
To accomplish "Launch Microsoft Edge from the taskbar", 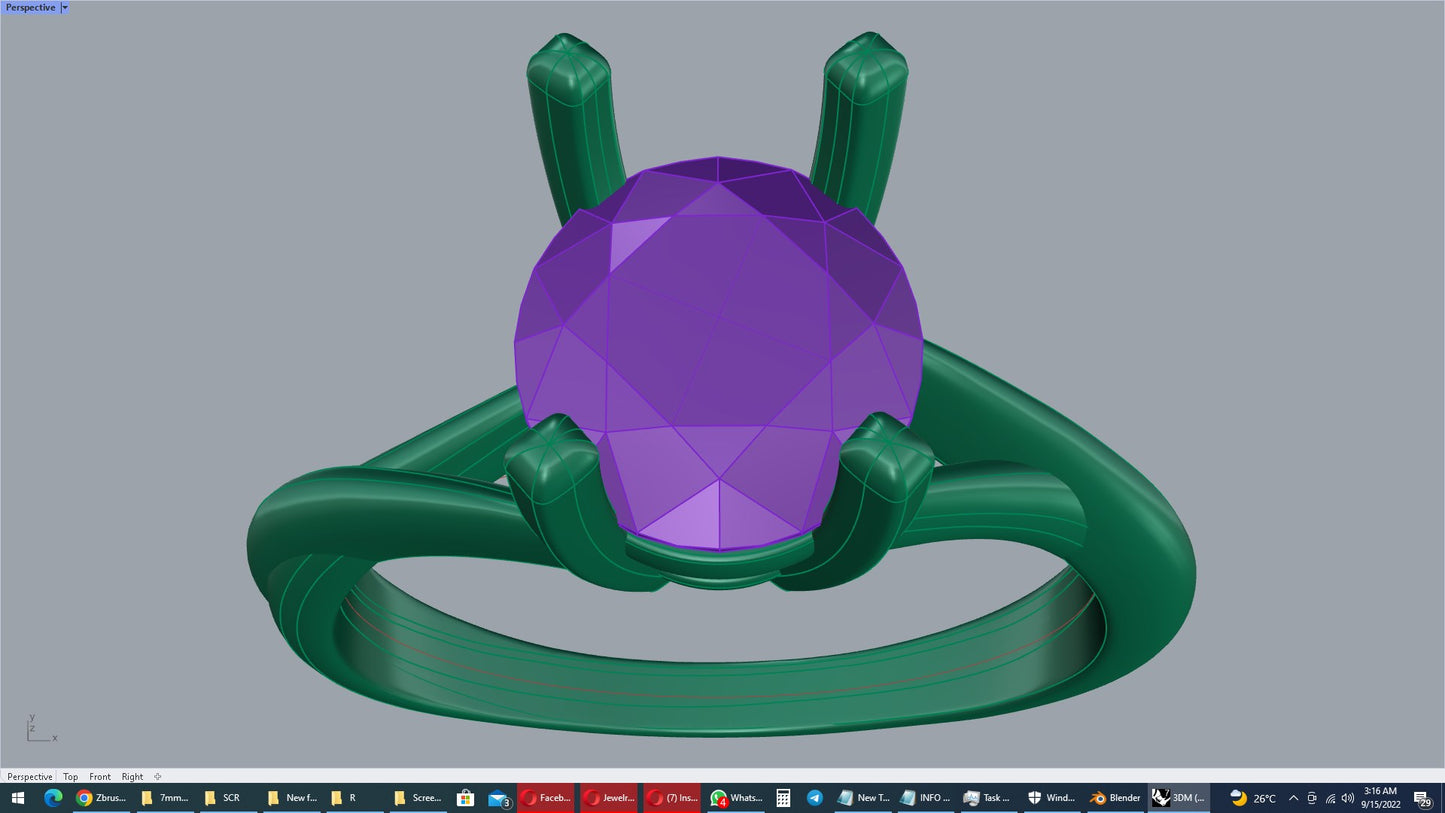I will [x=53, y=797].
